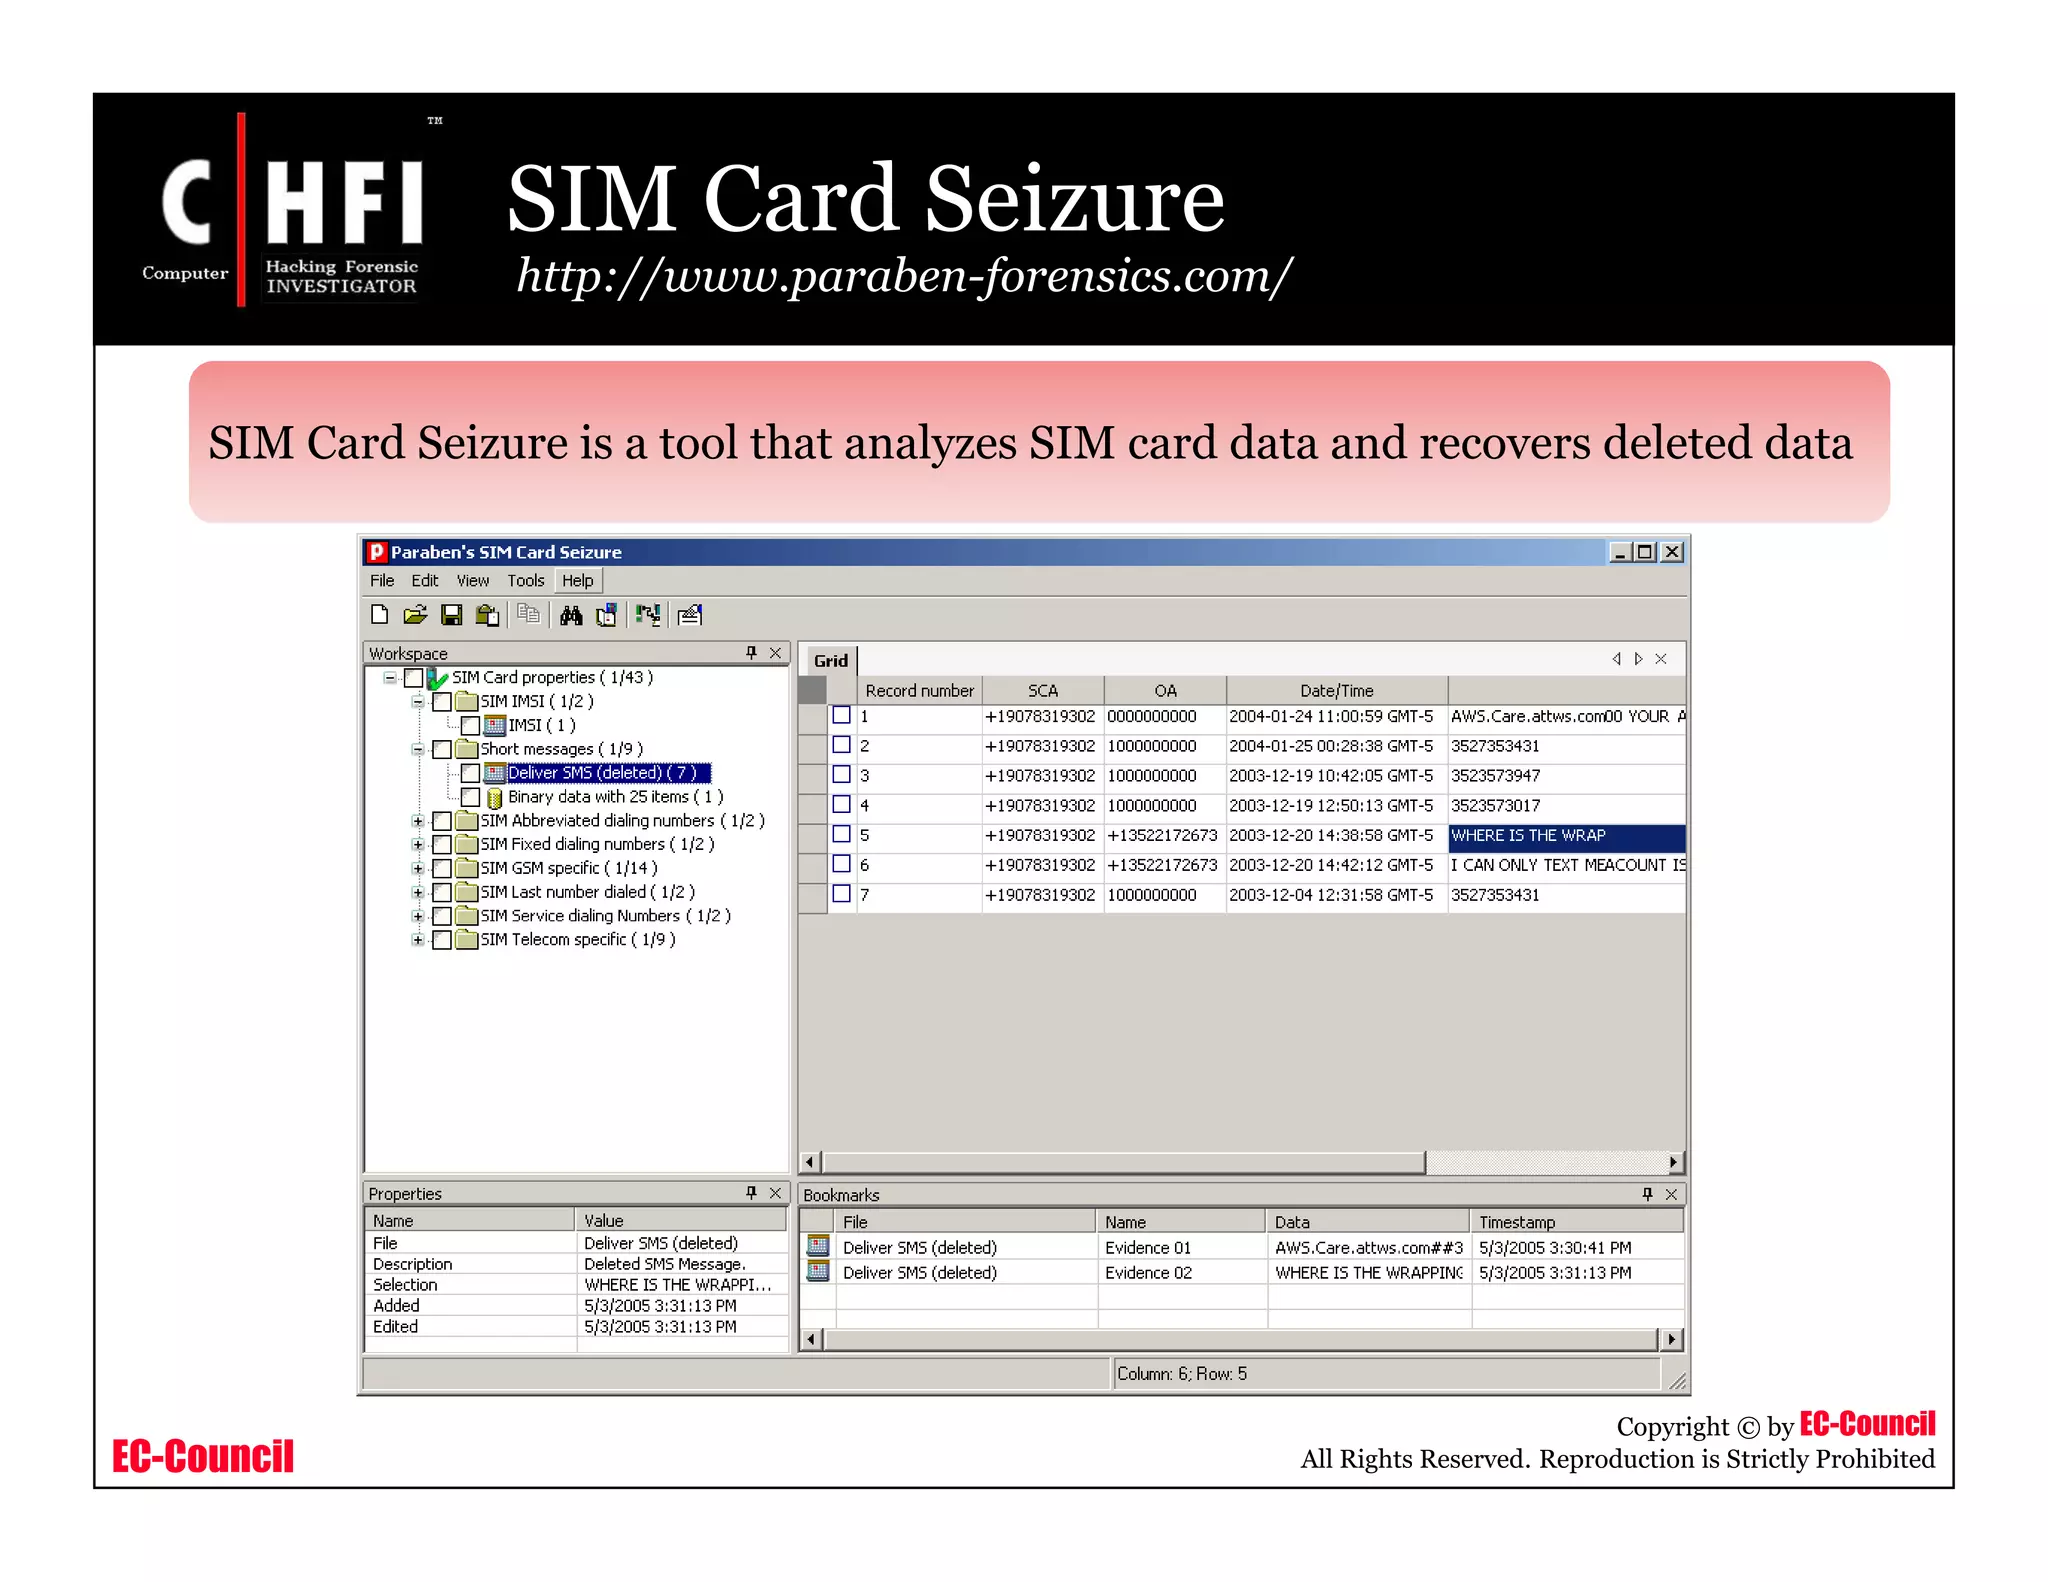The width and height of the screenshot is (2048, 1582).
Task: Select the Deliver SMS (deleted) tree item
Action: click(x=608, y=773)
